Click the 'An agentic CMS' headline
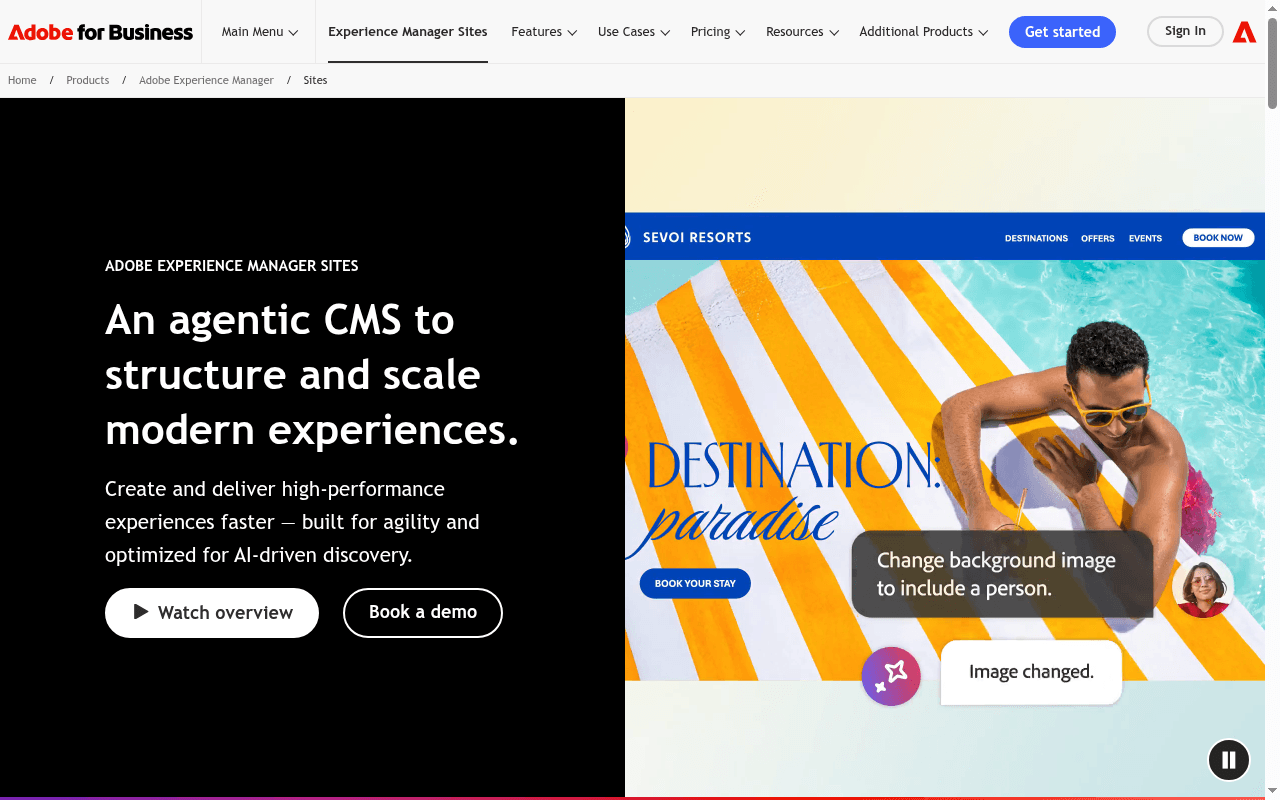The width and height of the screenshot is (1280, 800). pos(312,375)
